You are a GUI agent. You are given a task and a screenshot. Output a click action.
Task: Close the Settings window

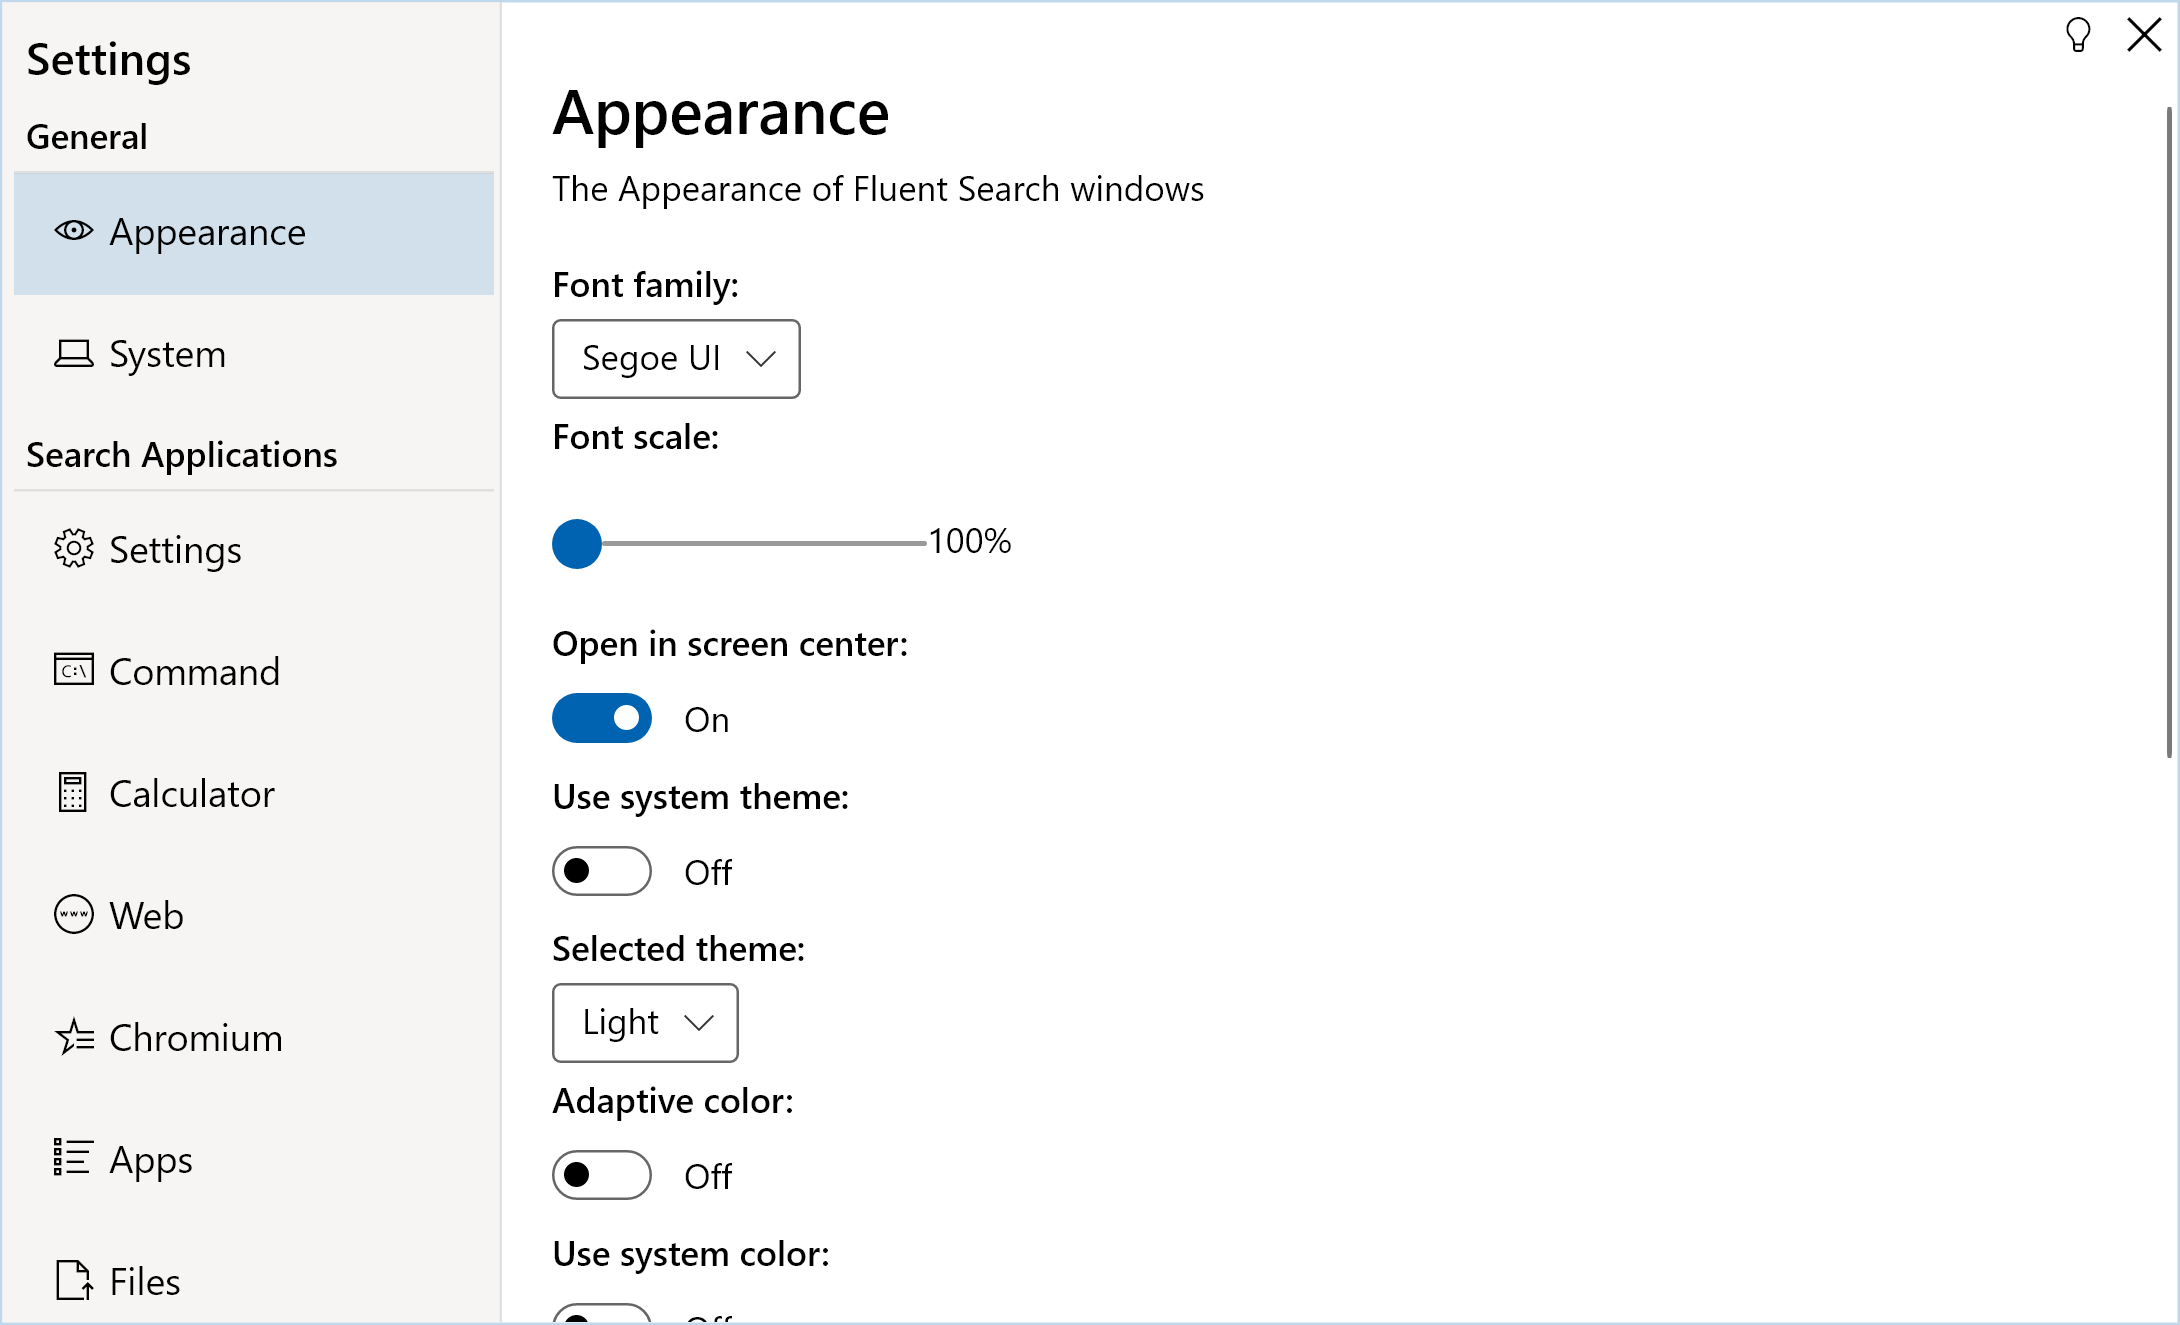point(2144,34)
